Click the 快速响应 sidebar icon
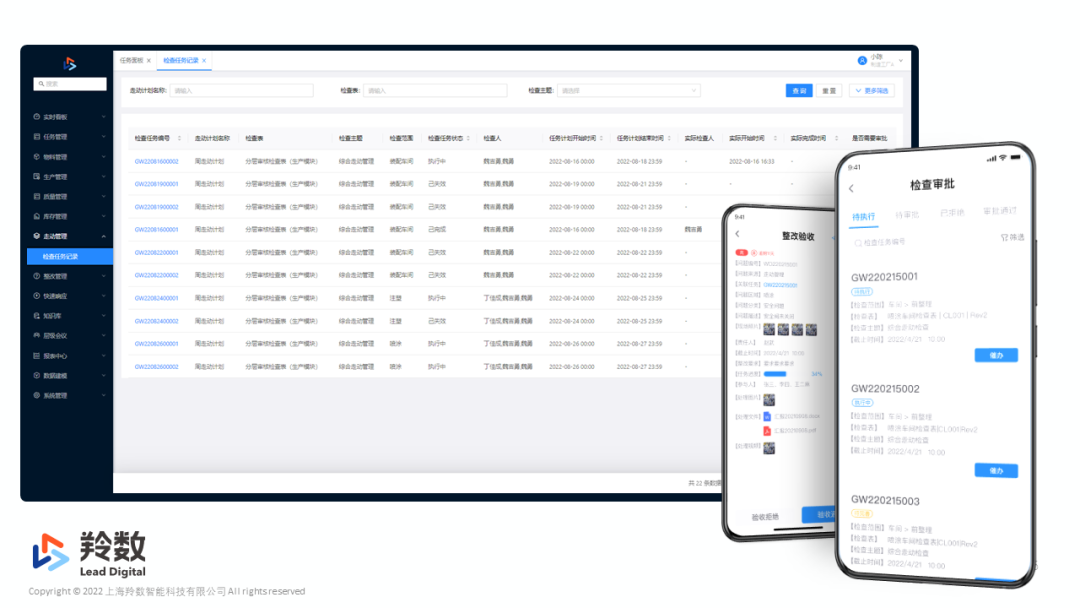This screenshot has height=608, width=1080. [x=37, y=295]
